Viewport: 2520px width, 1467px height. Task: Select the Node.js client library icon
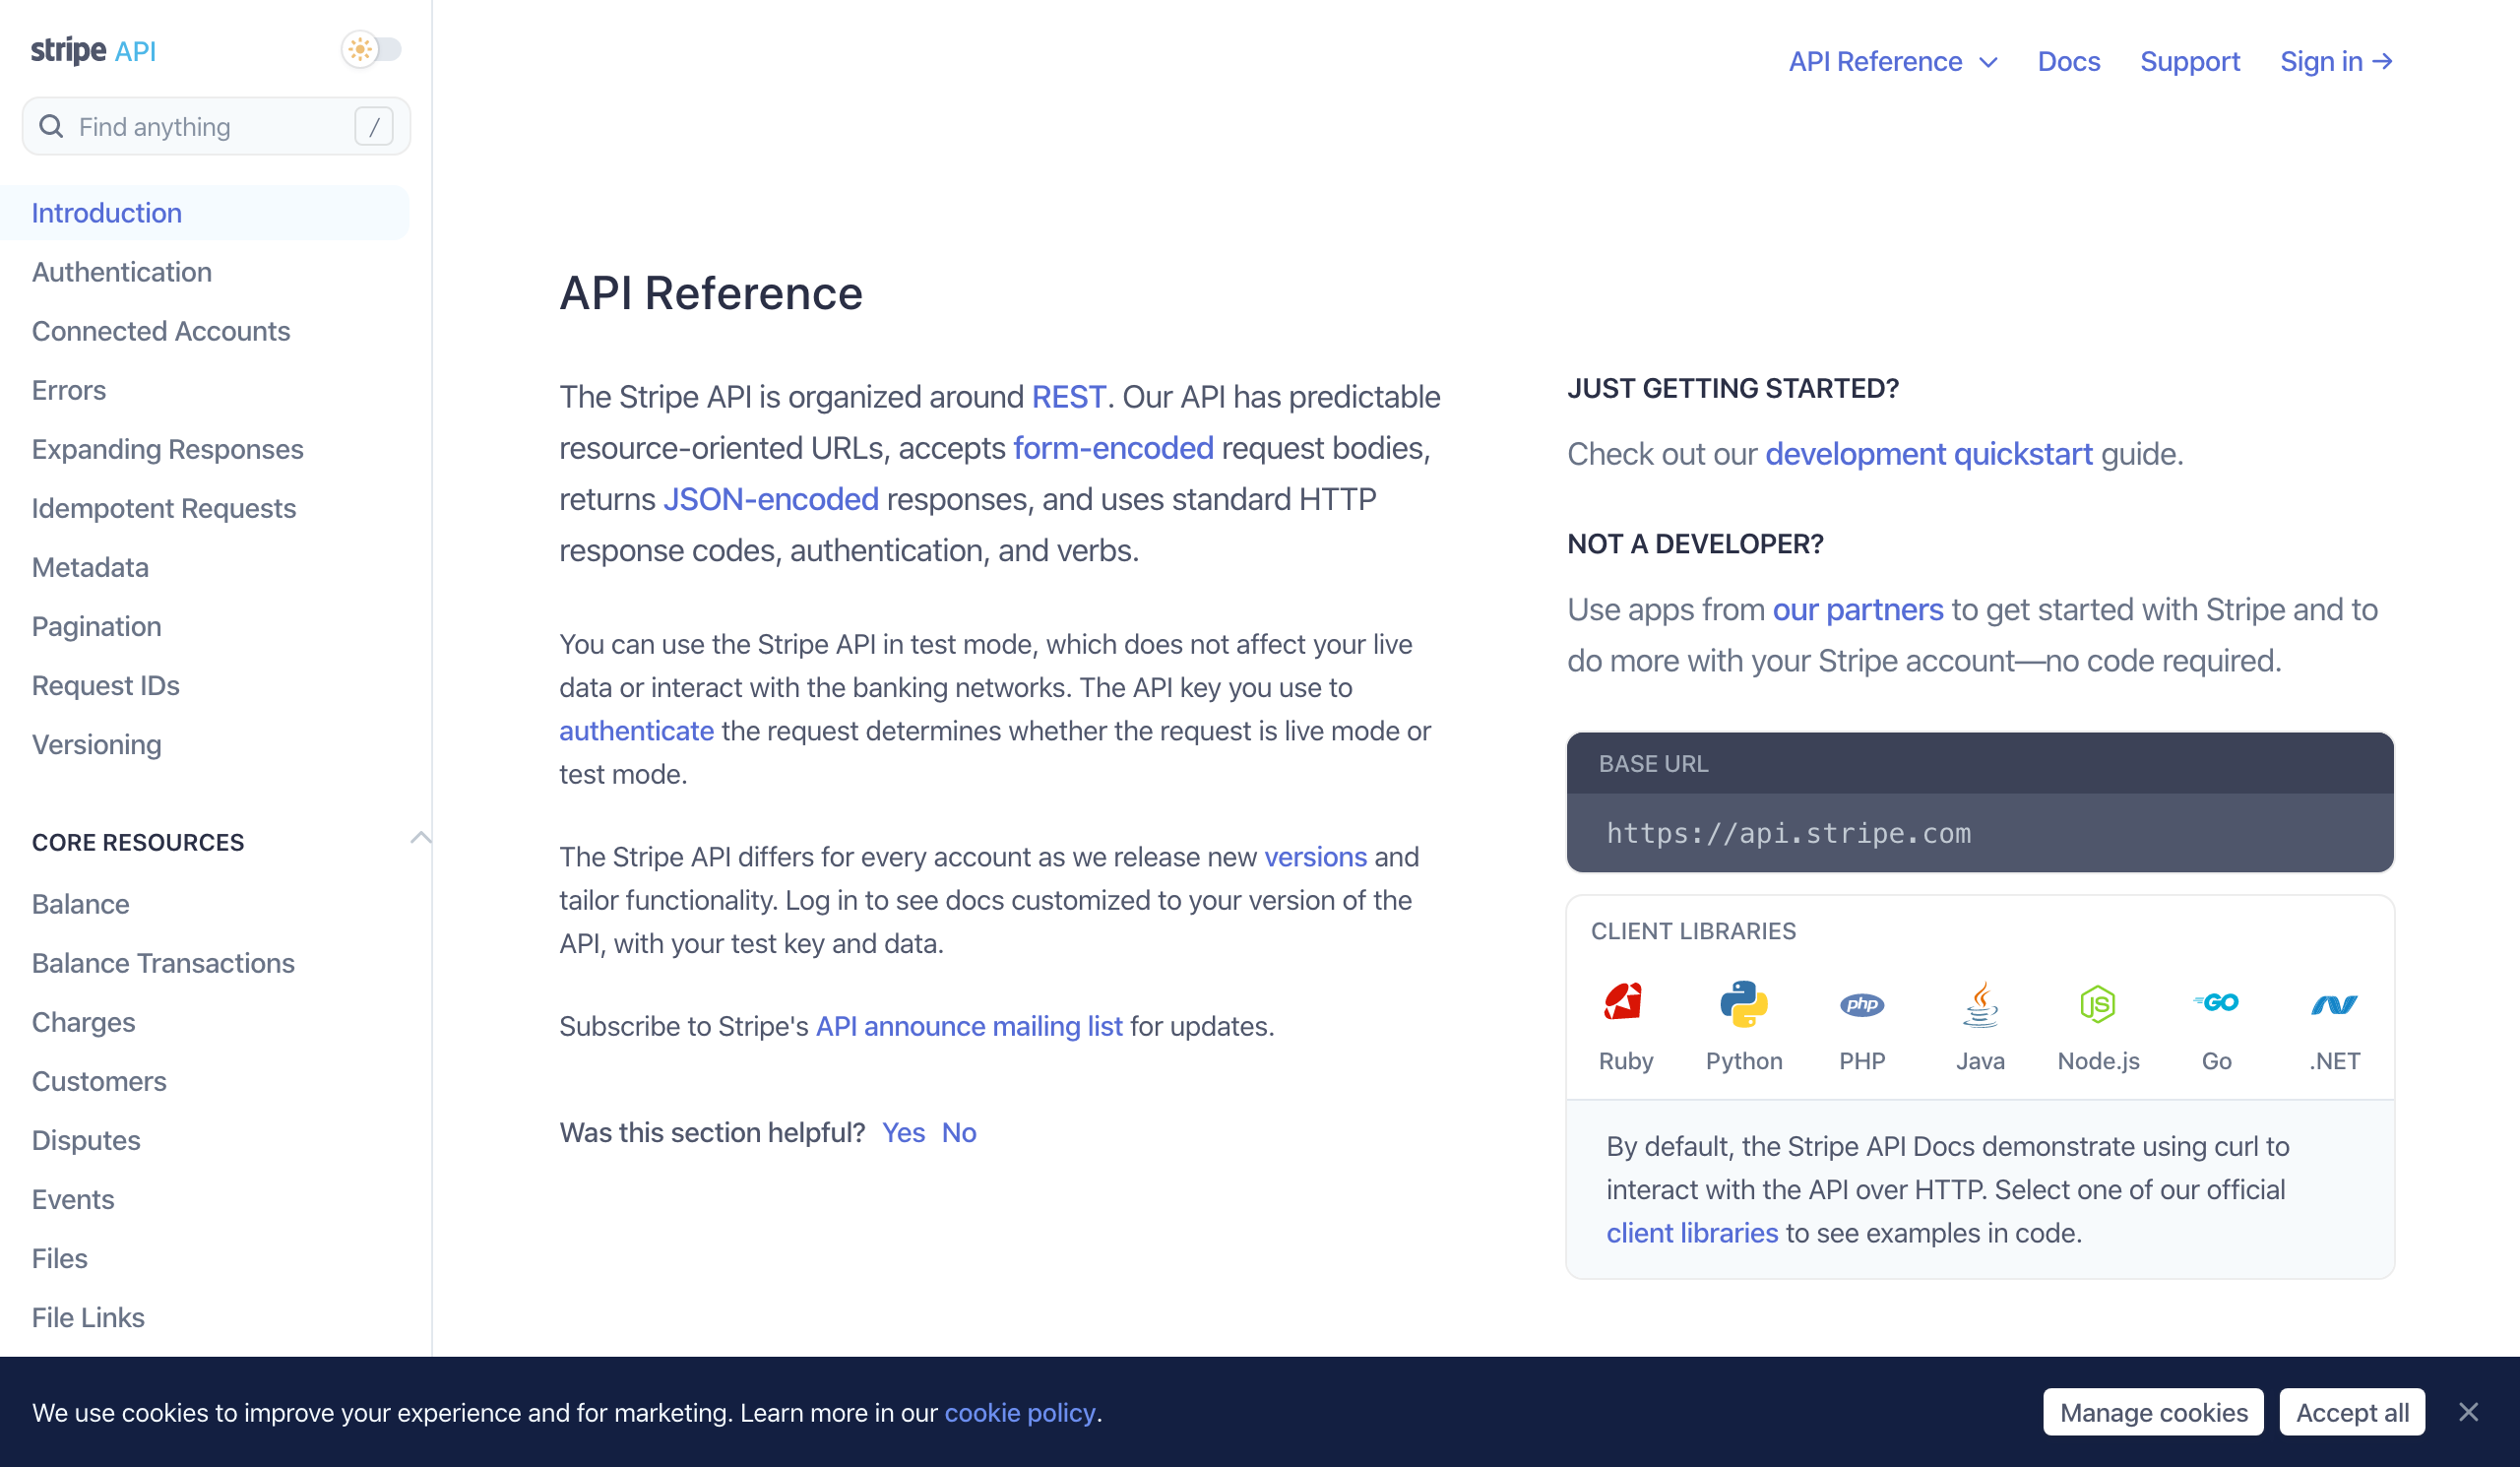pyautogui.click(x=2097, y=1004)
